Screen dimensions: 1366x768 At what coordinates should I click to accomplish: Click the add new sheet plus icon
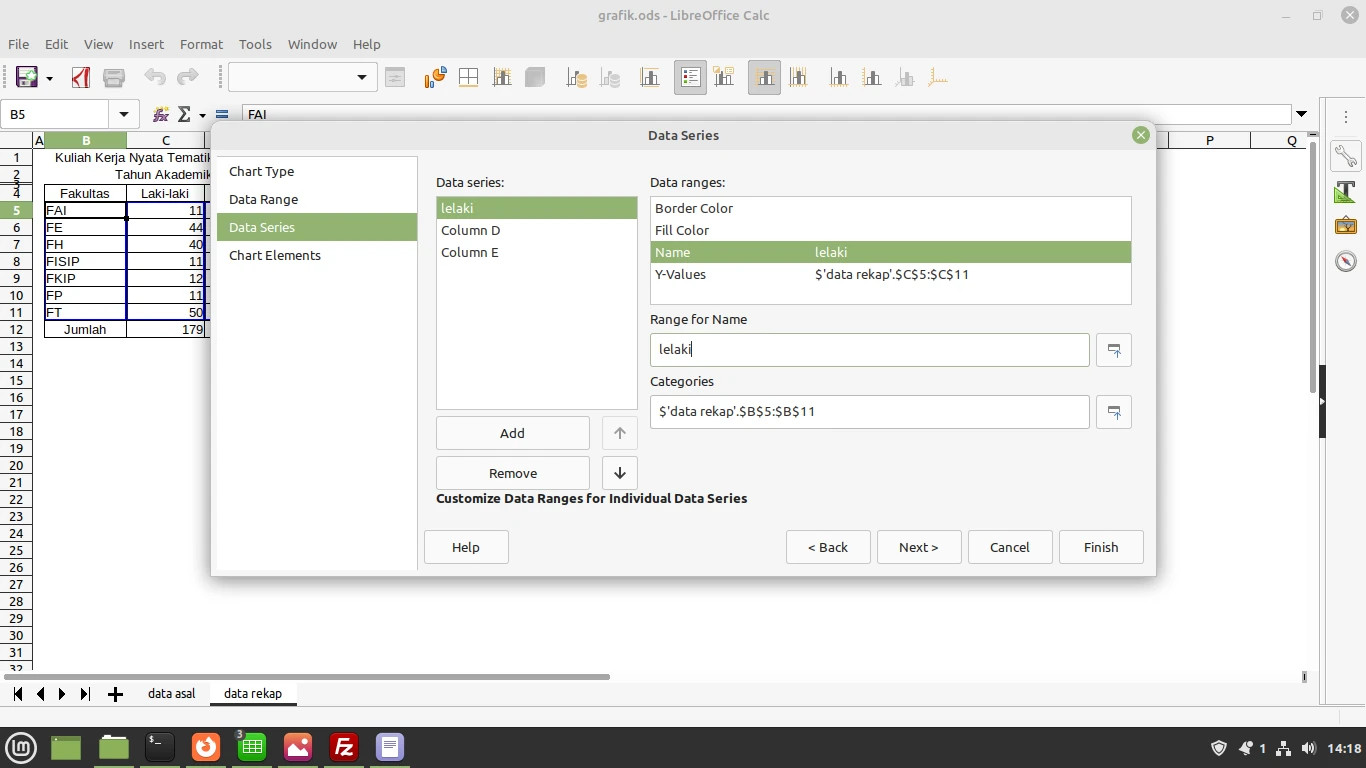[115, 694]
